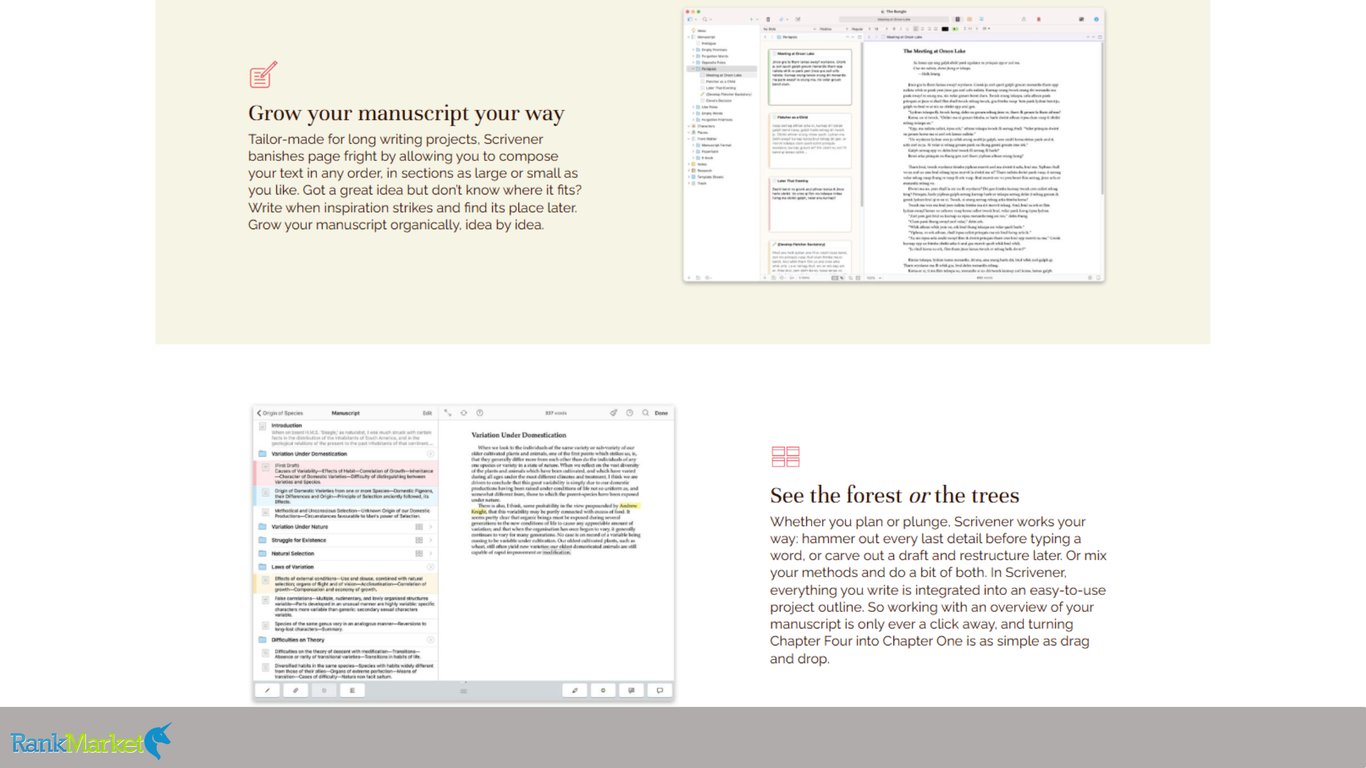Select the Trash item in Mac binder

click(702, 183)
